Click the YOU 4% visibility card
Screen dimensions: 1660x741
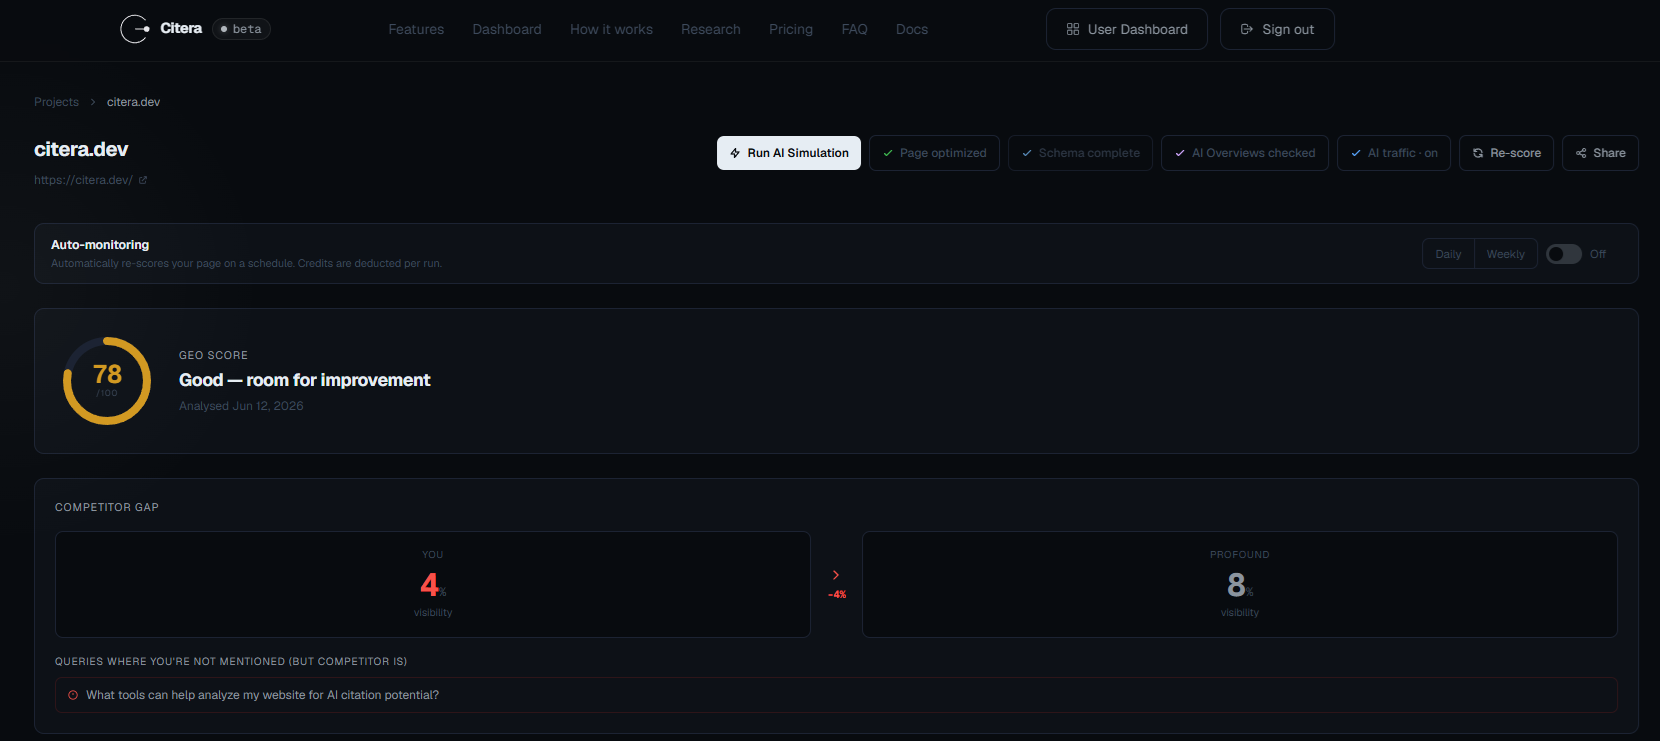tap(433, 584)
